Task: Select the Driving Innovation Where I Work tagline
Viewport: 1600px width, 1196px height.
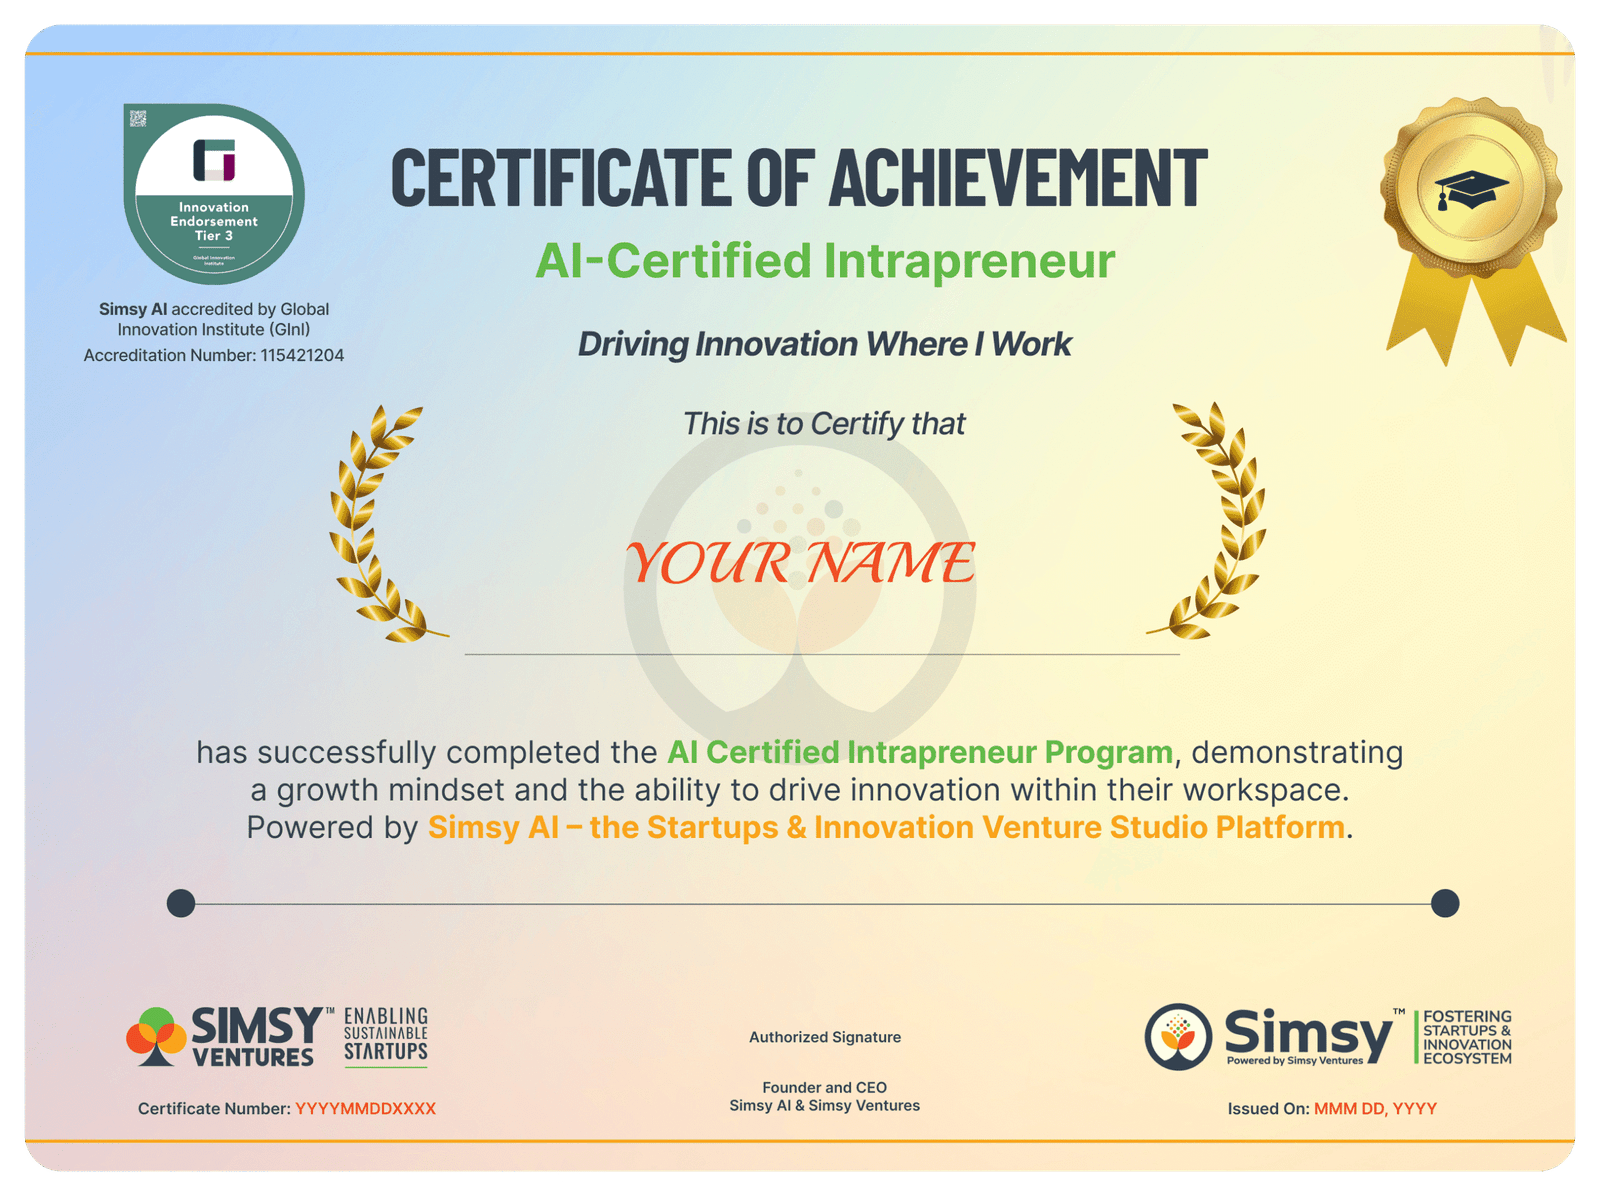Action: (825, 344)
